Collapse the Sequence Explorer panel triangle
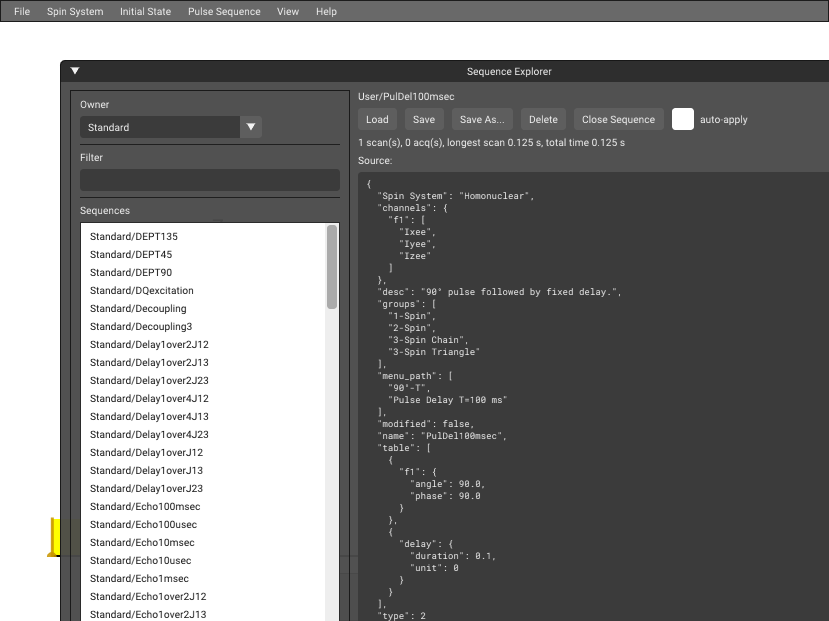This screenshot has width=829, height=621. 75,71
